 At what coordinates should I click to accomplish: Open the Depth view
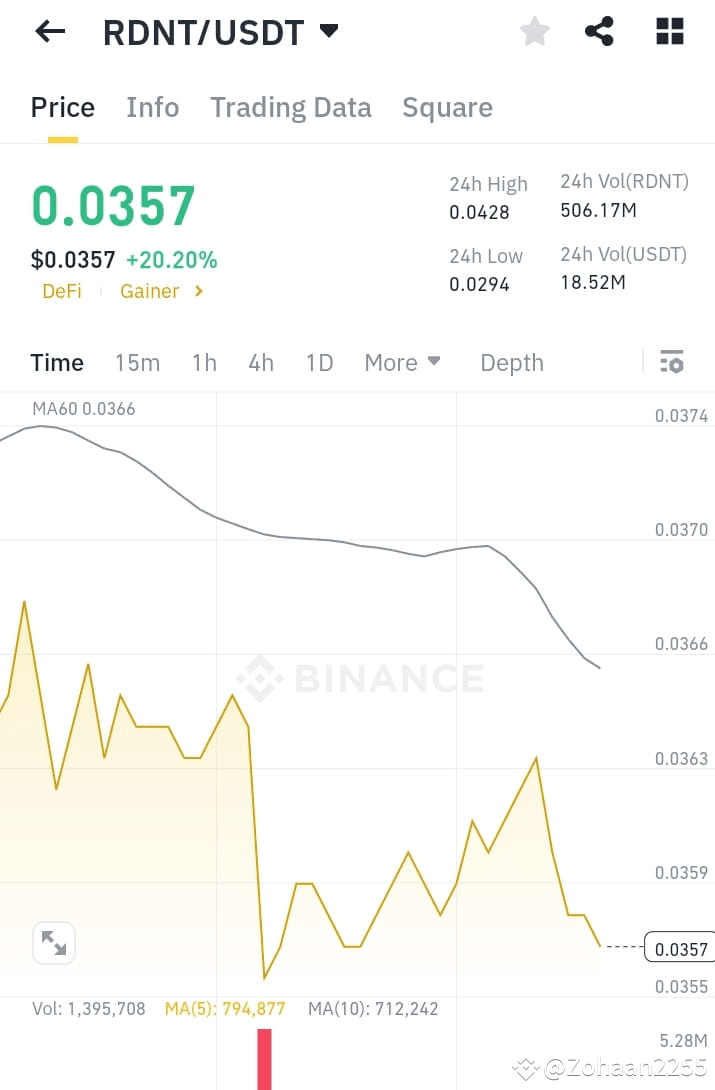[511, 362]
